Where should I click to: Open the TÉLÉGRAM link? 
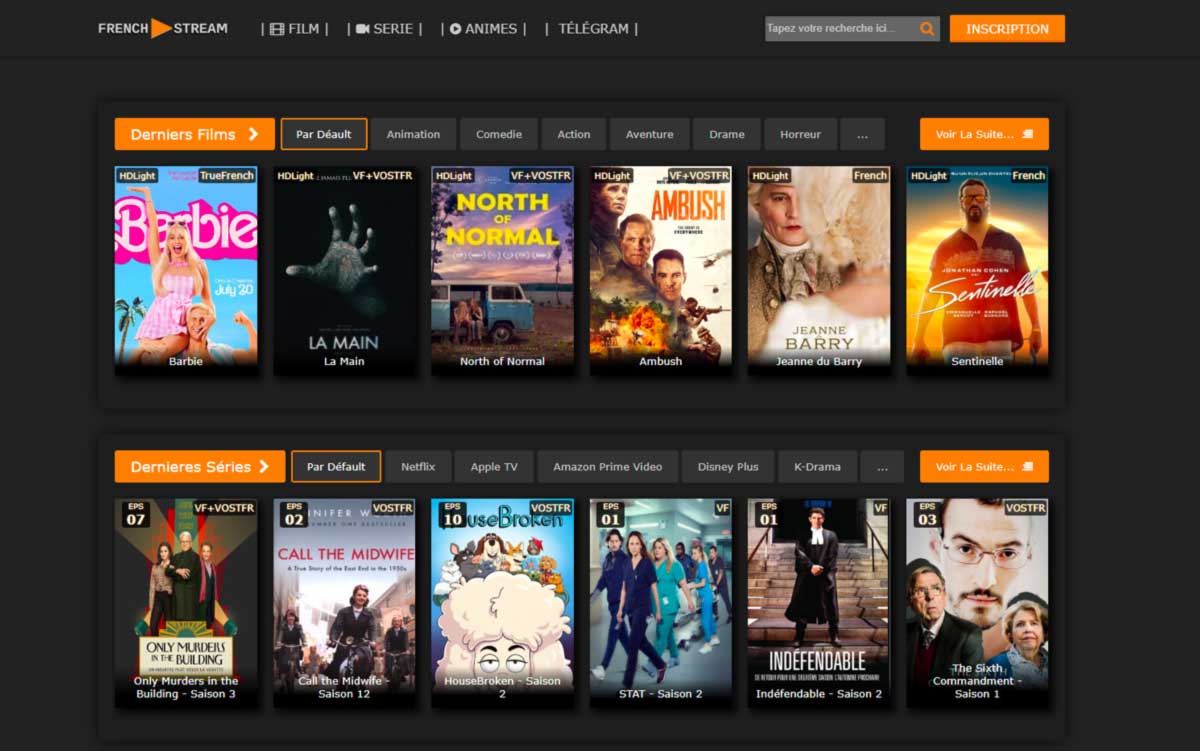pyautogui.click(x=592, y=29)
